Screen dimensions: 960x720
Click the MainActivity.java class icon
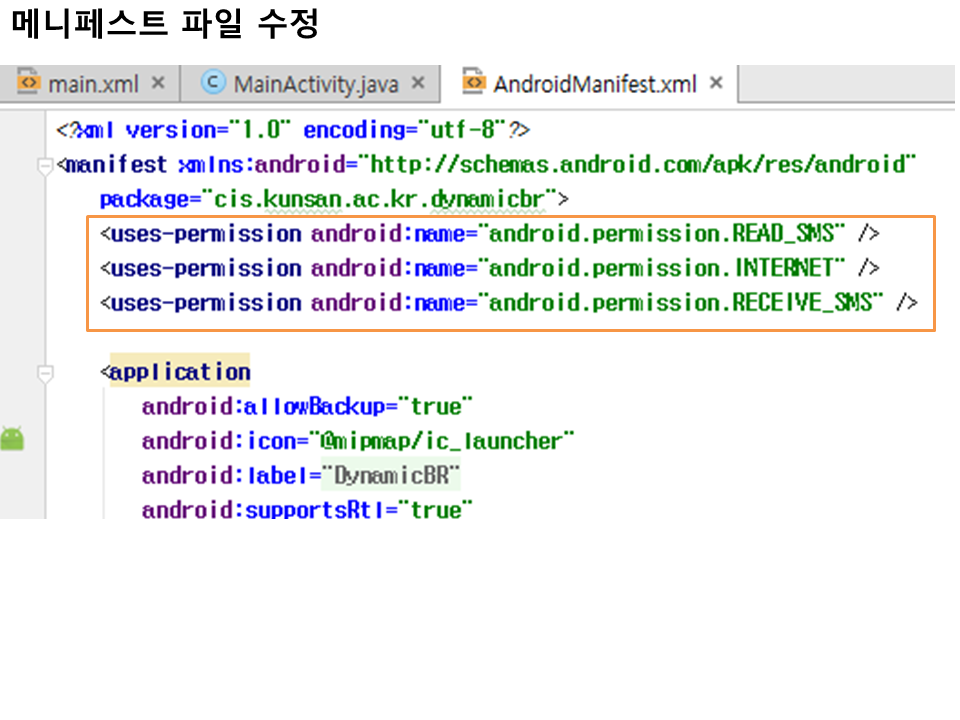tap(213, 83)
